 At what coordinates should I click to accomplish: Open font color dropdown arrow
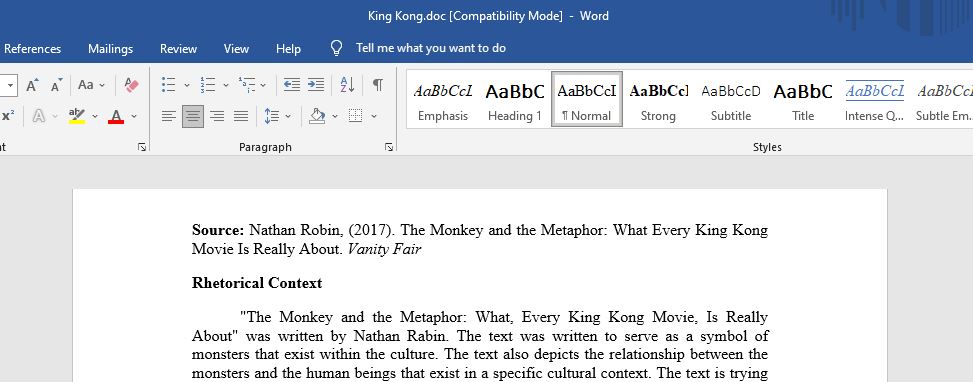(x=134, y=116)
